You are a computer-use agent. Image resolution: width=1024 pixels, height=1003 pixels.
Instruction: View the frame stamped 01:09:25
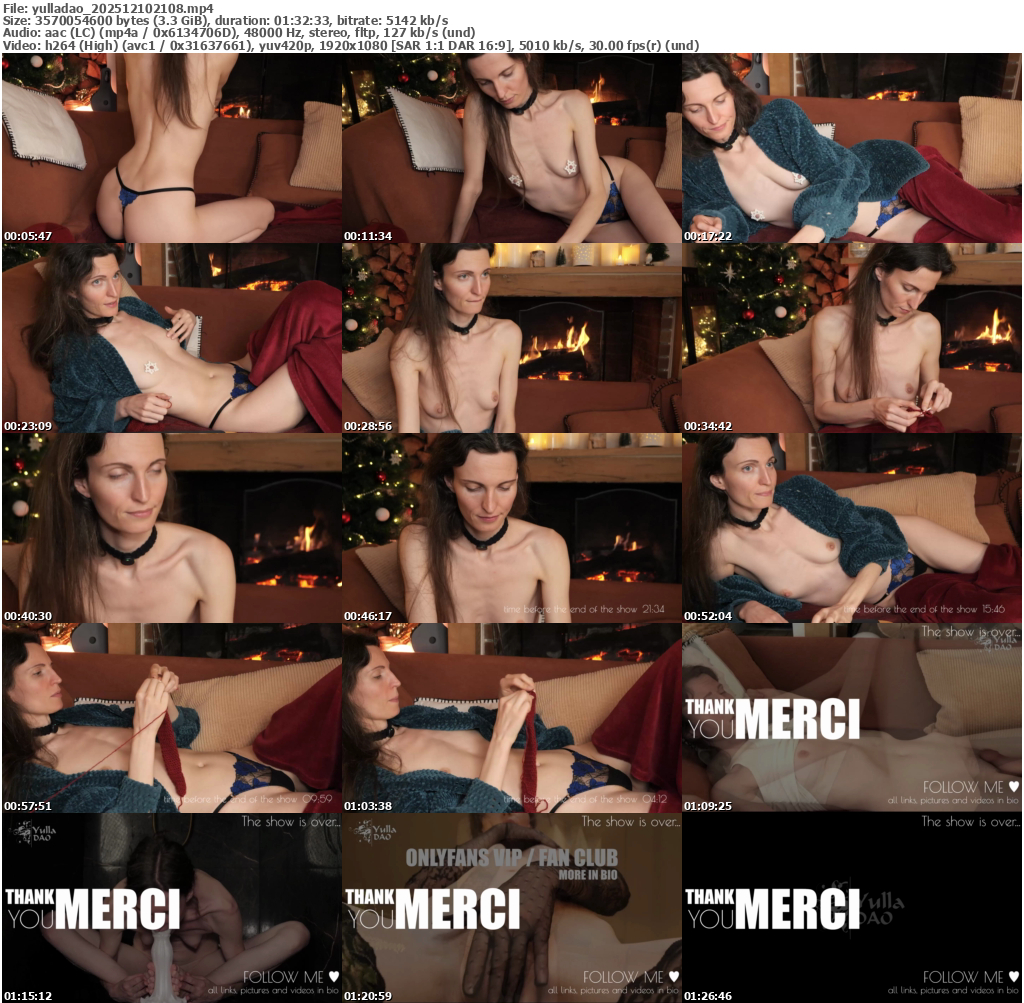tap(852, 718)
